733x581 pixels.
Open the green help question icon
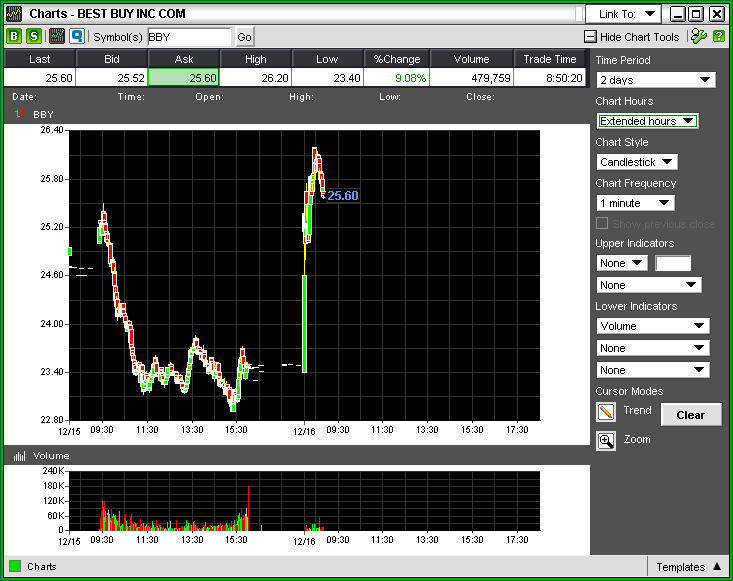tap(719, 36)
